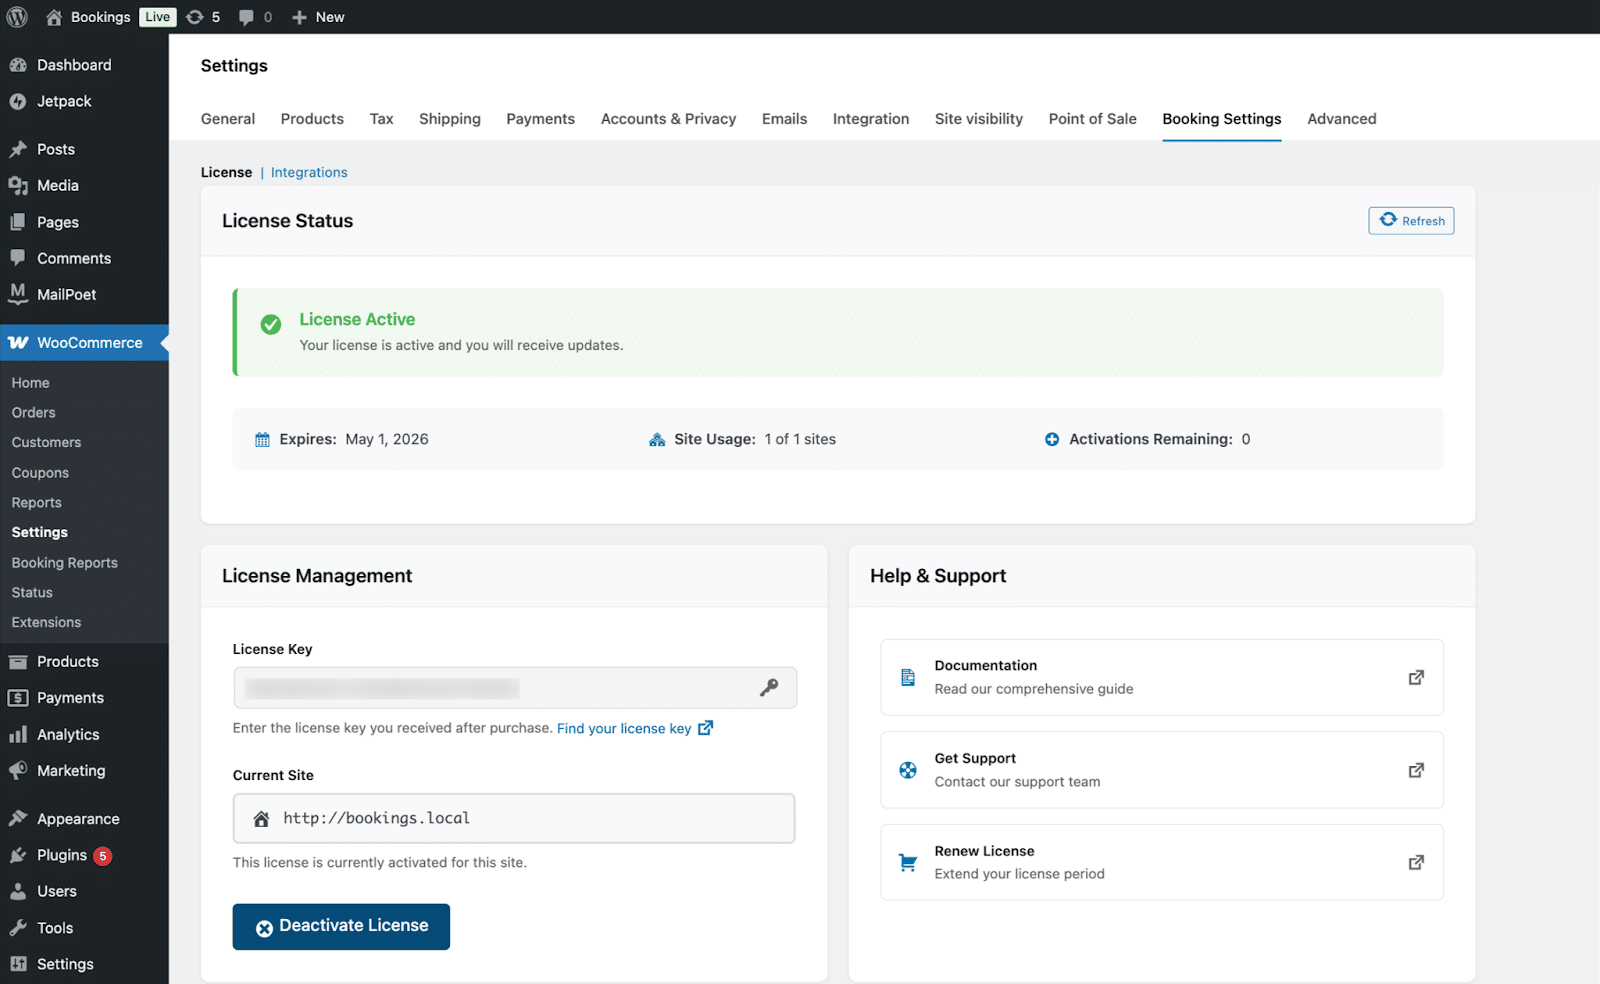
Task: Click the Media library icon
Action: point(18,185)
